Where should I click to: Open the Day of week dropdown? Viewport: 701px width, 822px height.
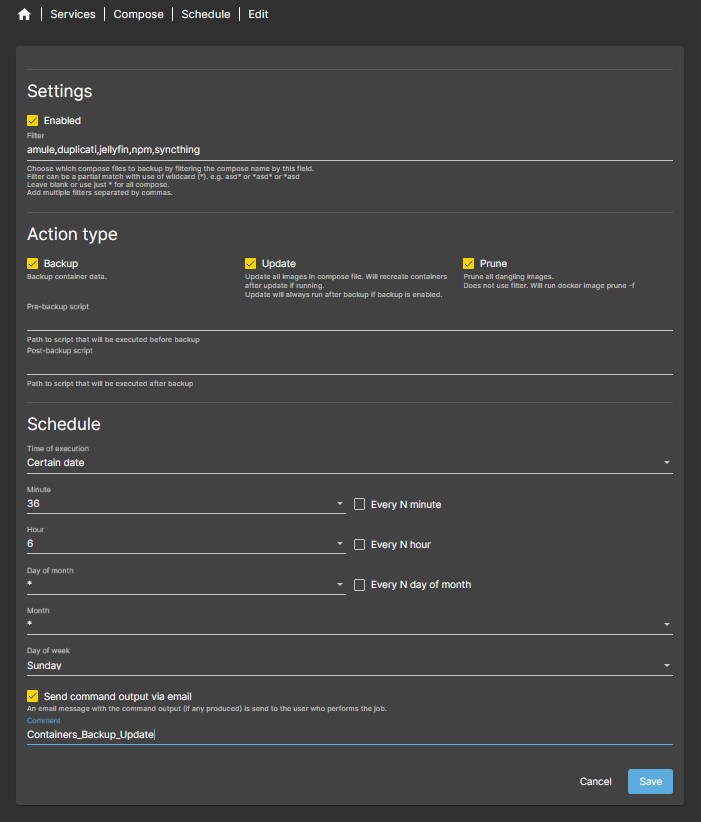point(666,665)
